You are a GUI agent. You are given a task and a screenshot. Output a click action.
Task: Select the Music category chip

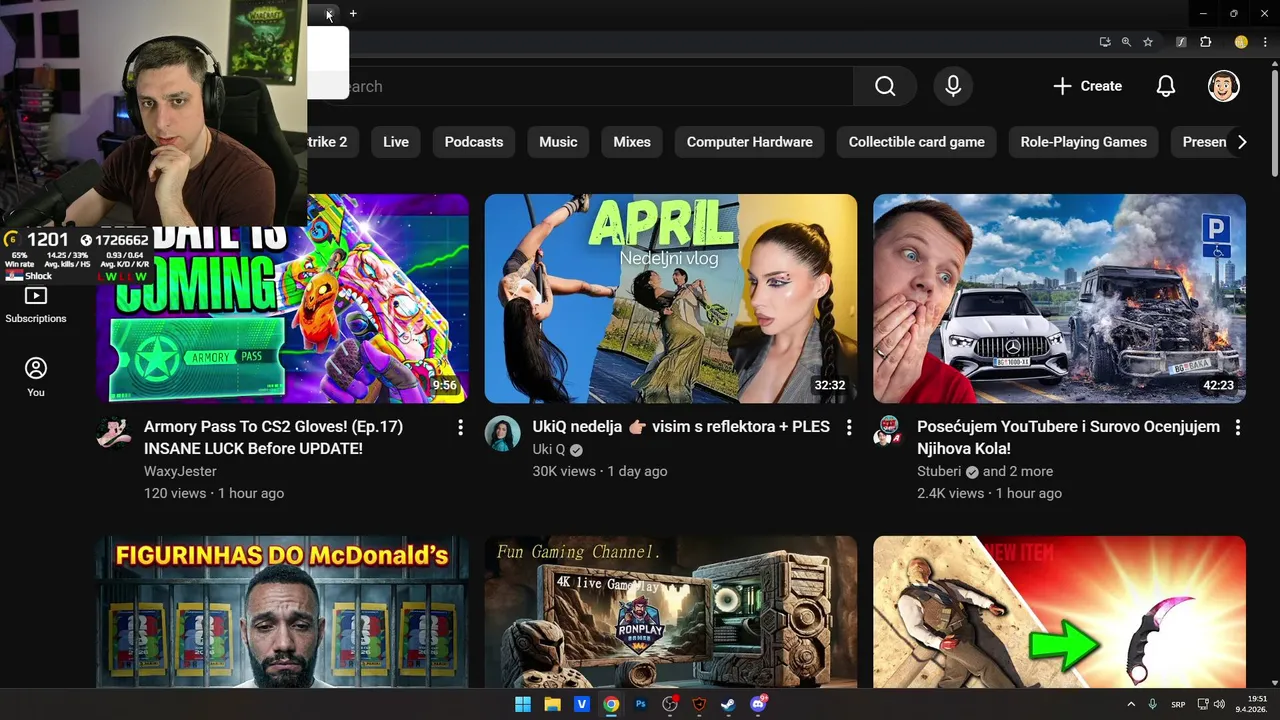pos(558,142)
